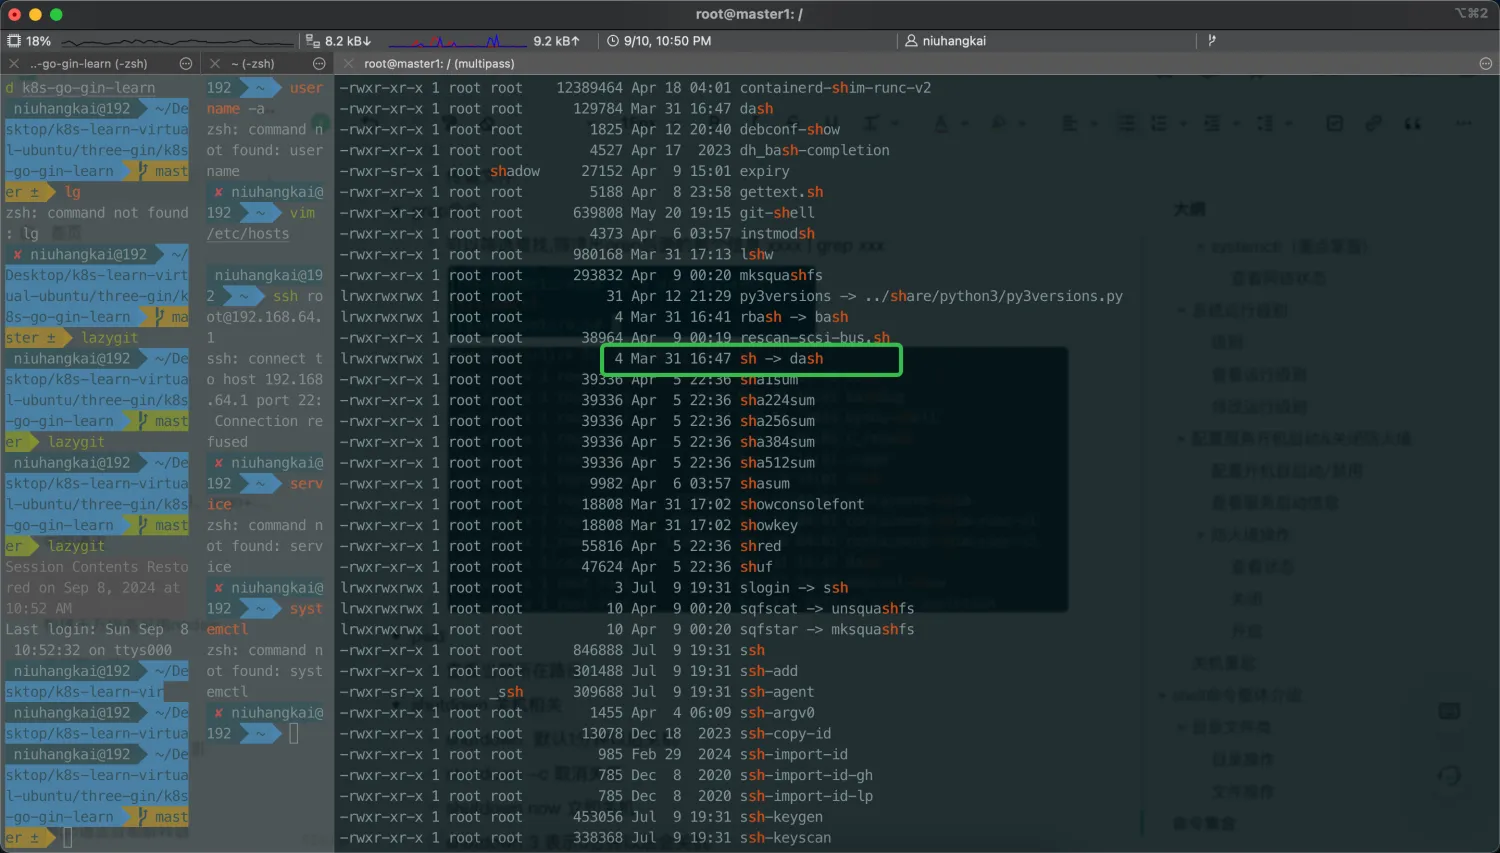Click the underlined /etc/hosts path
This screenshot has height=853, width=1500.
pos(248,234)
